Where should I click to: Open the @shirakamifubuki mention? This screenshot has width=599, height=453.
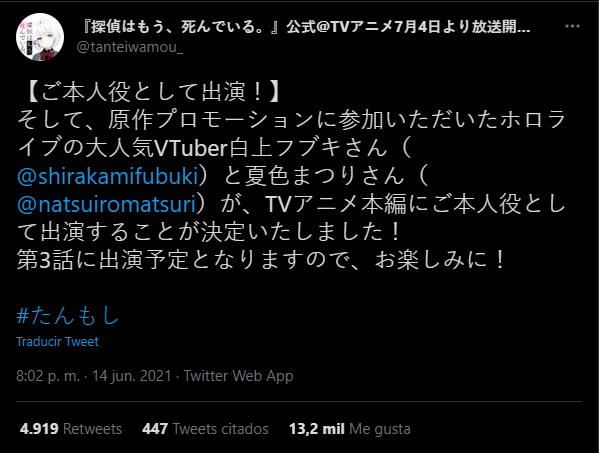[108, 176]
